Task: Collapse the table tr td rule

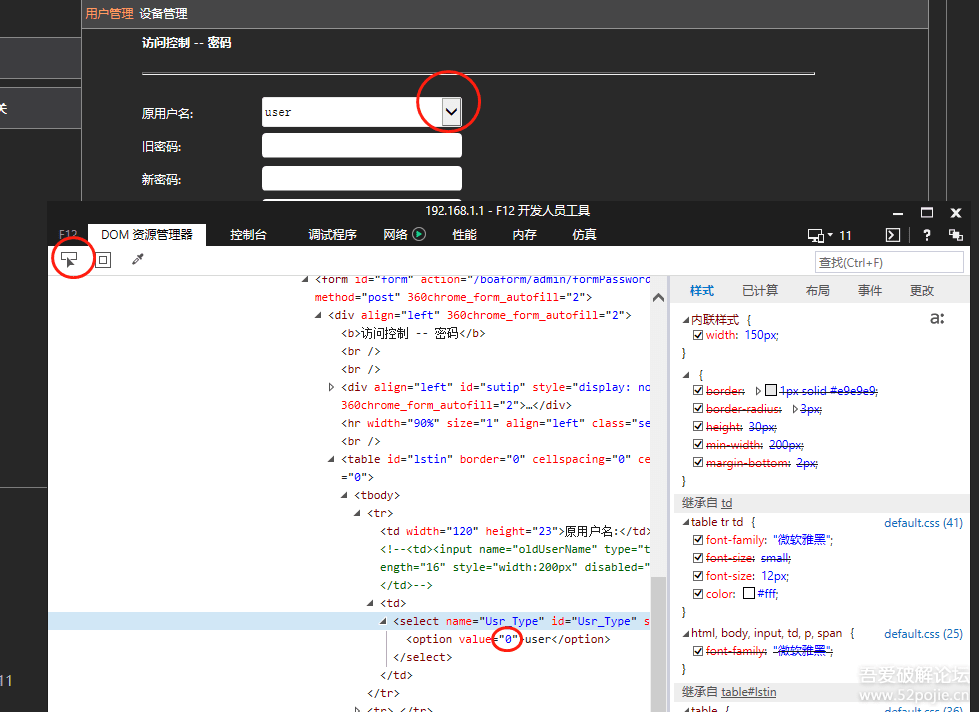Action: coord(686,522)
